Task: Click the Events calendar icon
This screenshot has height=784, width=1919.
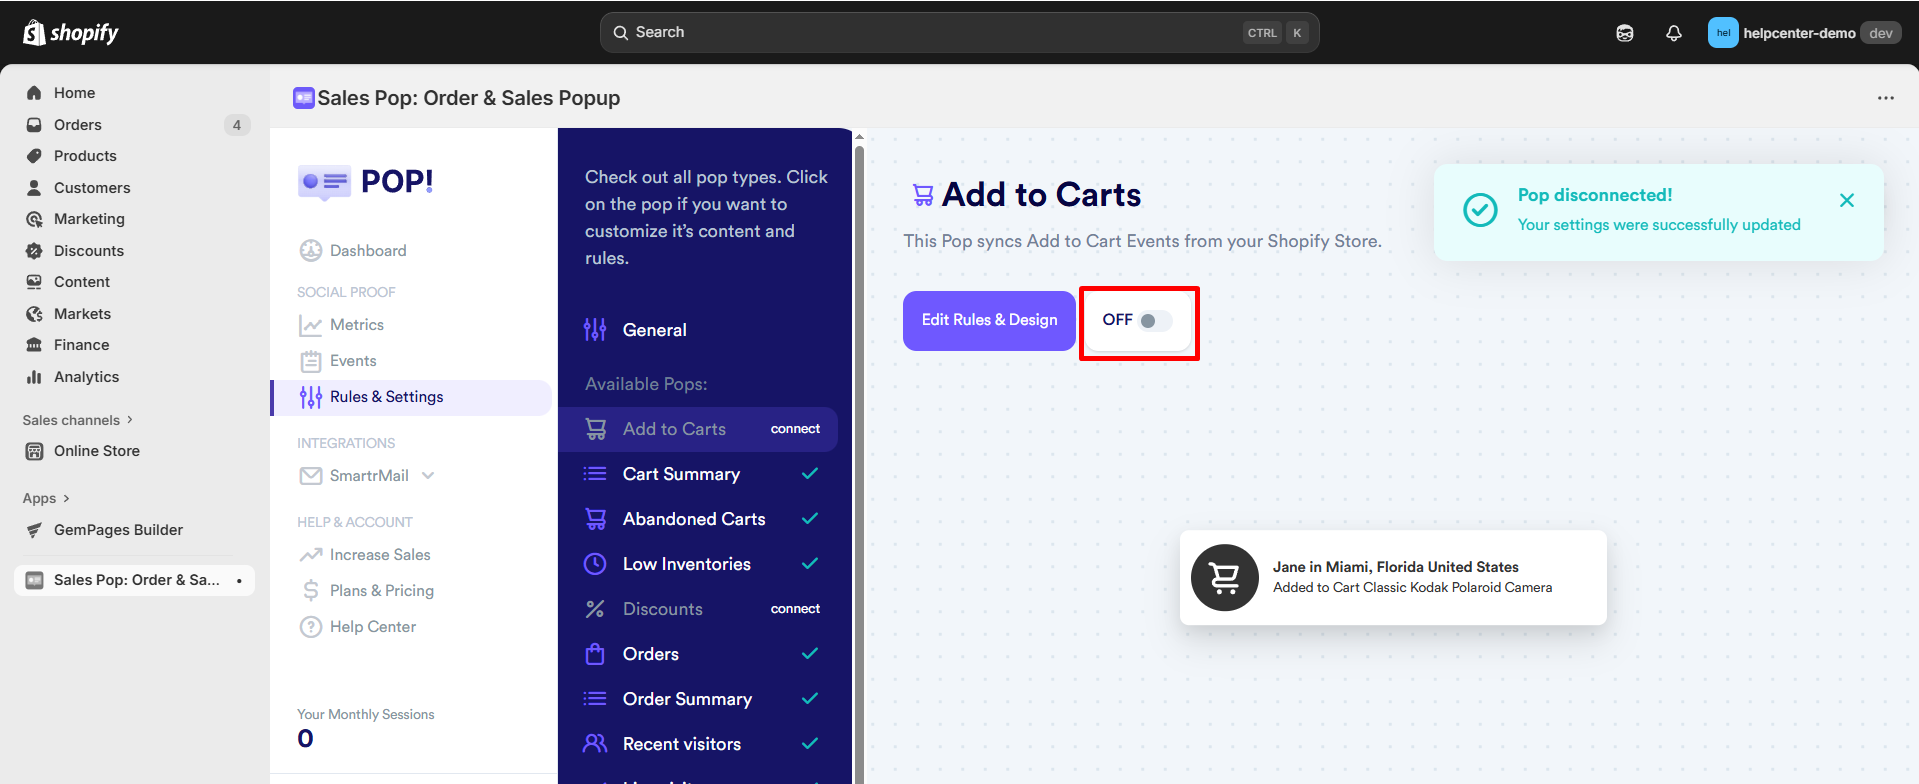Action: tap(311, 361)
